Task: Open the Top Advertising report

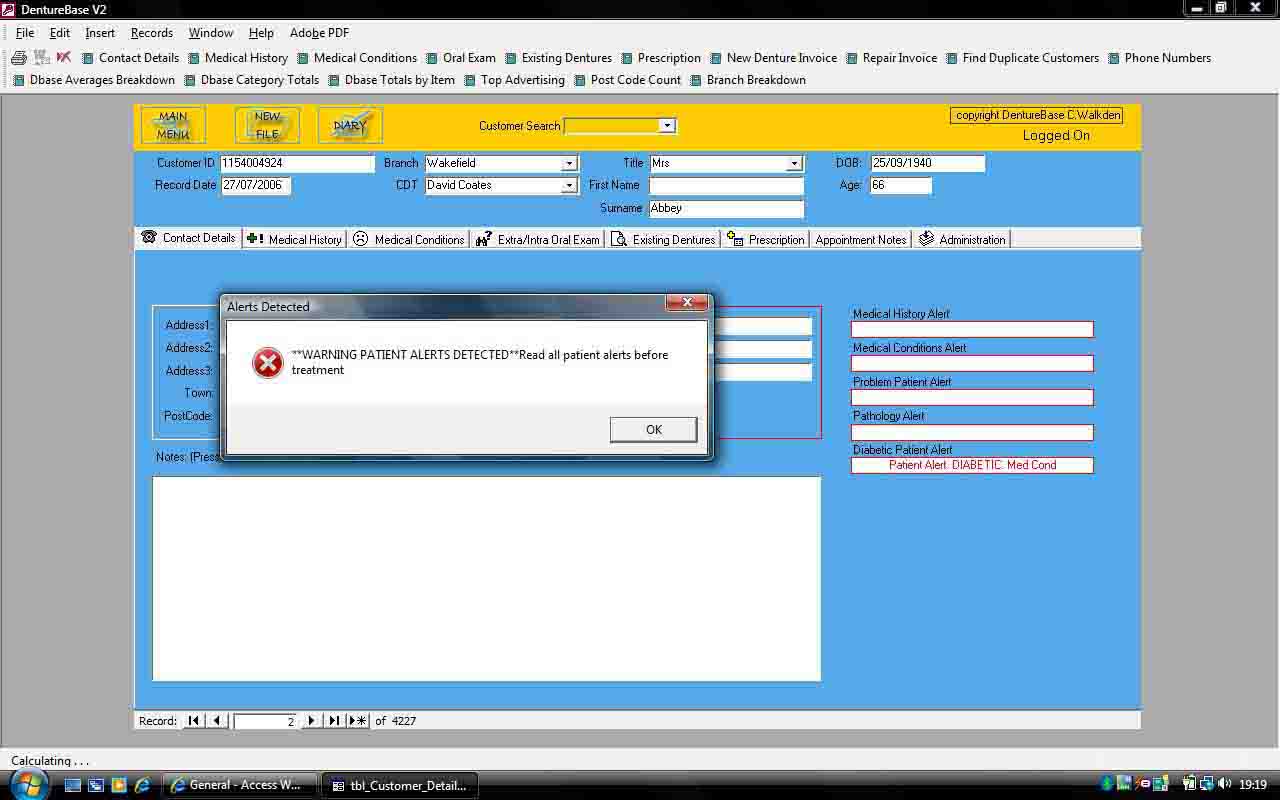Action: pos(515,80)
